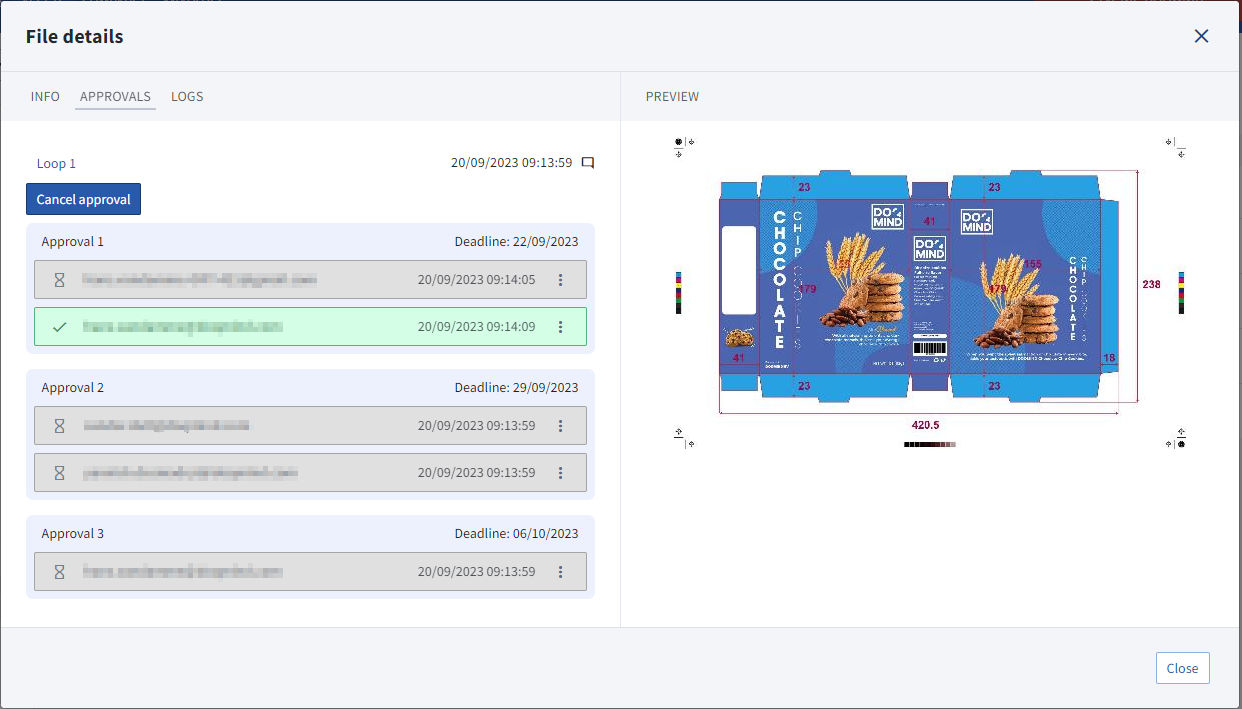Click hourglass icon in Approval 3 row

59,572
